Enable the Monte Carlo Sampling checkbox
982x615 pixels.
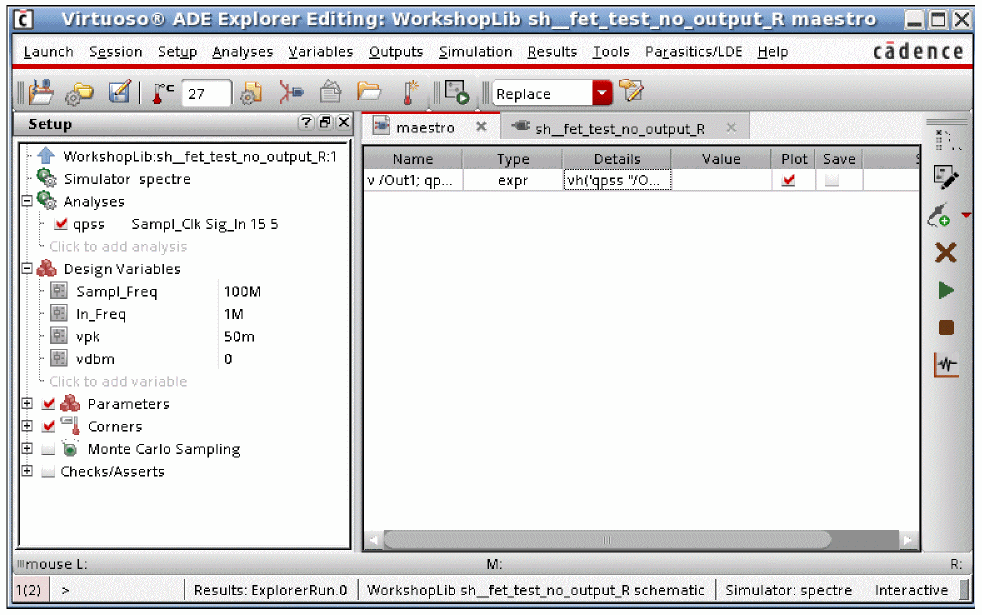point(48,448)
